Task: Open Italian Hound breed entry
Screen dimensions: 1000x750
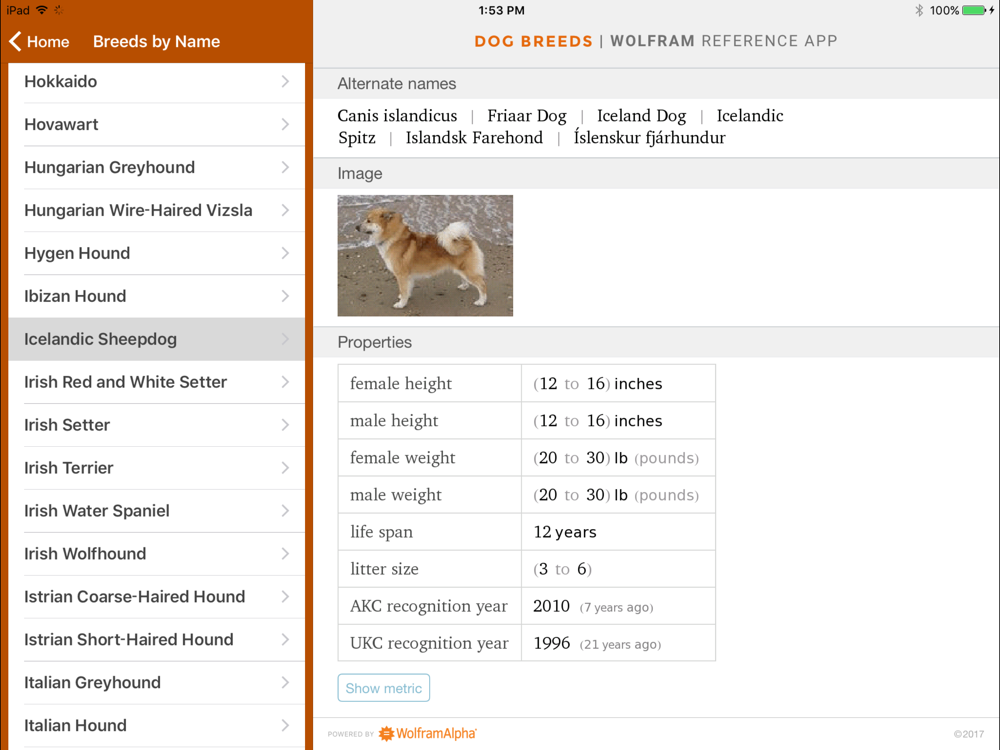Action: coord(157,725)
